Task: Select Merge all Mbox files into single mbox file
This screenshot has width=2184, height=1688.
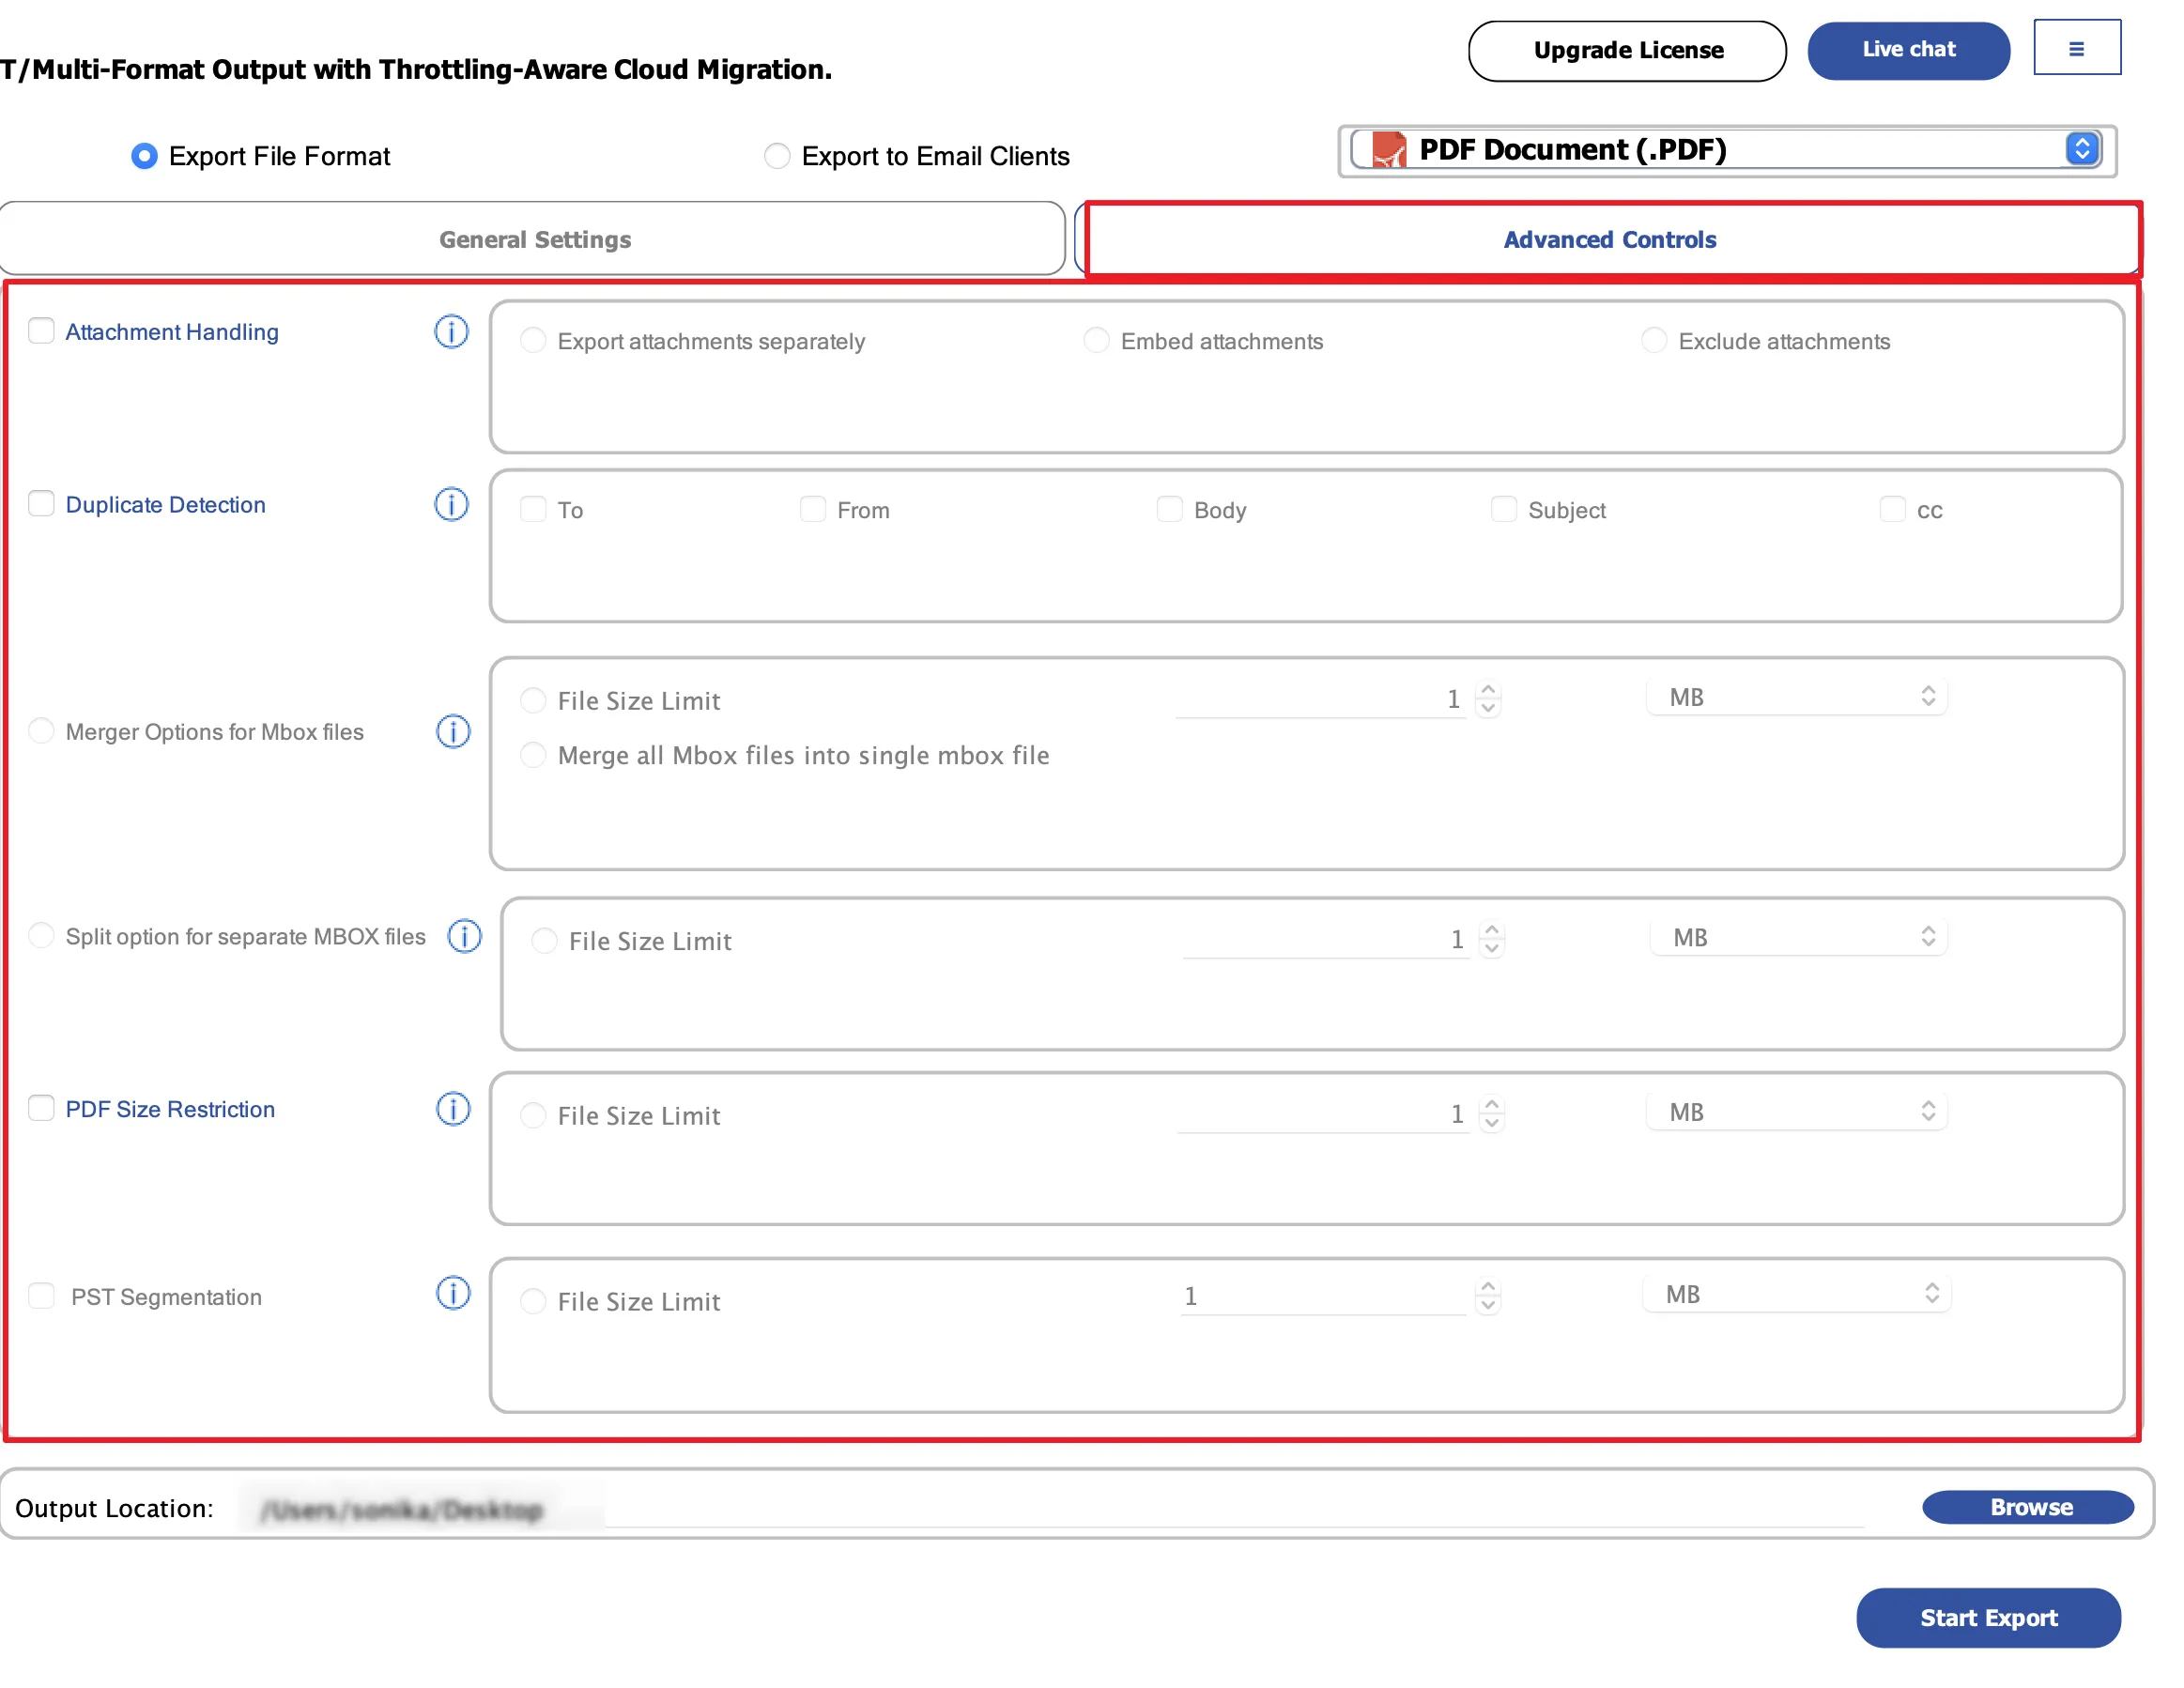Action: click(x=533, y=755)
